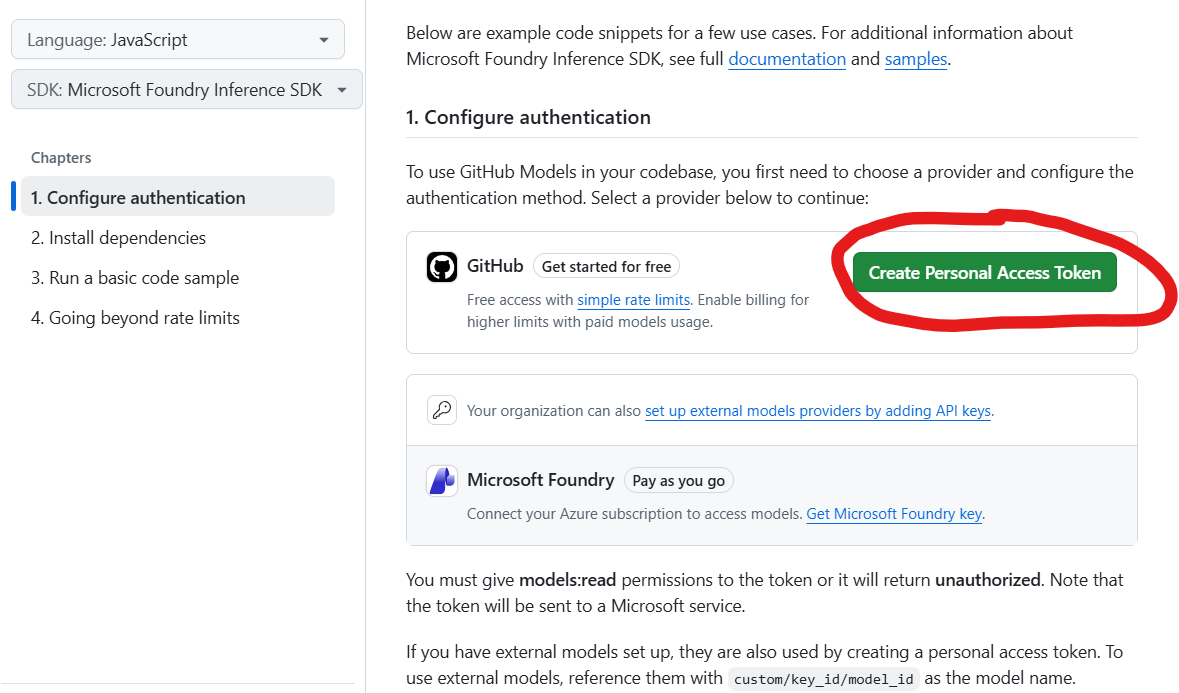Click the key icon for external models
Viewport: 1179px width, 693px height.
coord(442,410)
